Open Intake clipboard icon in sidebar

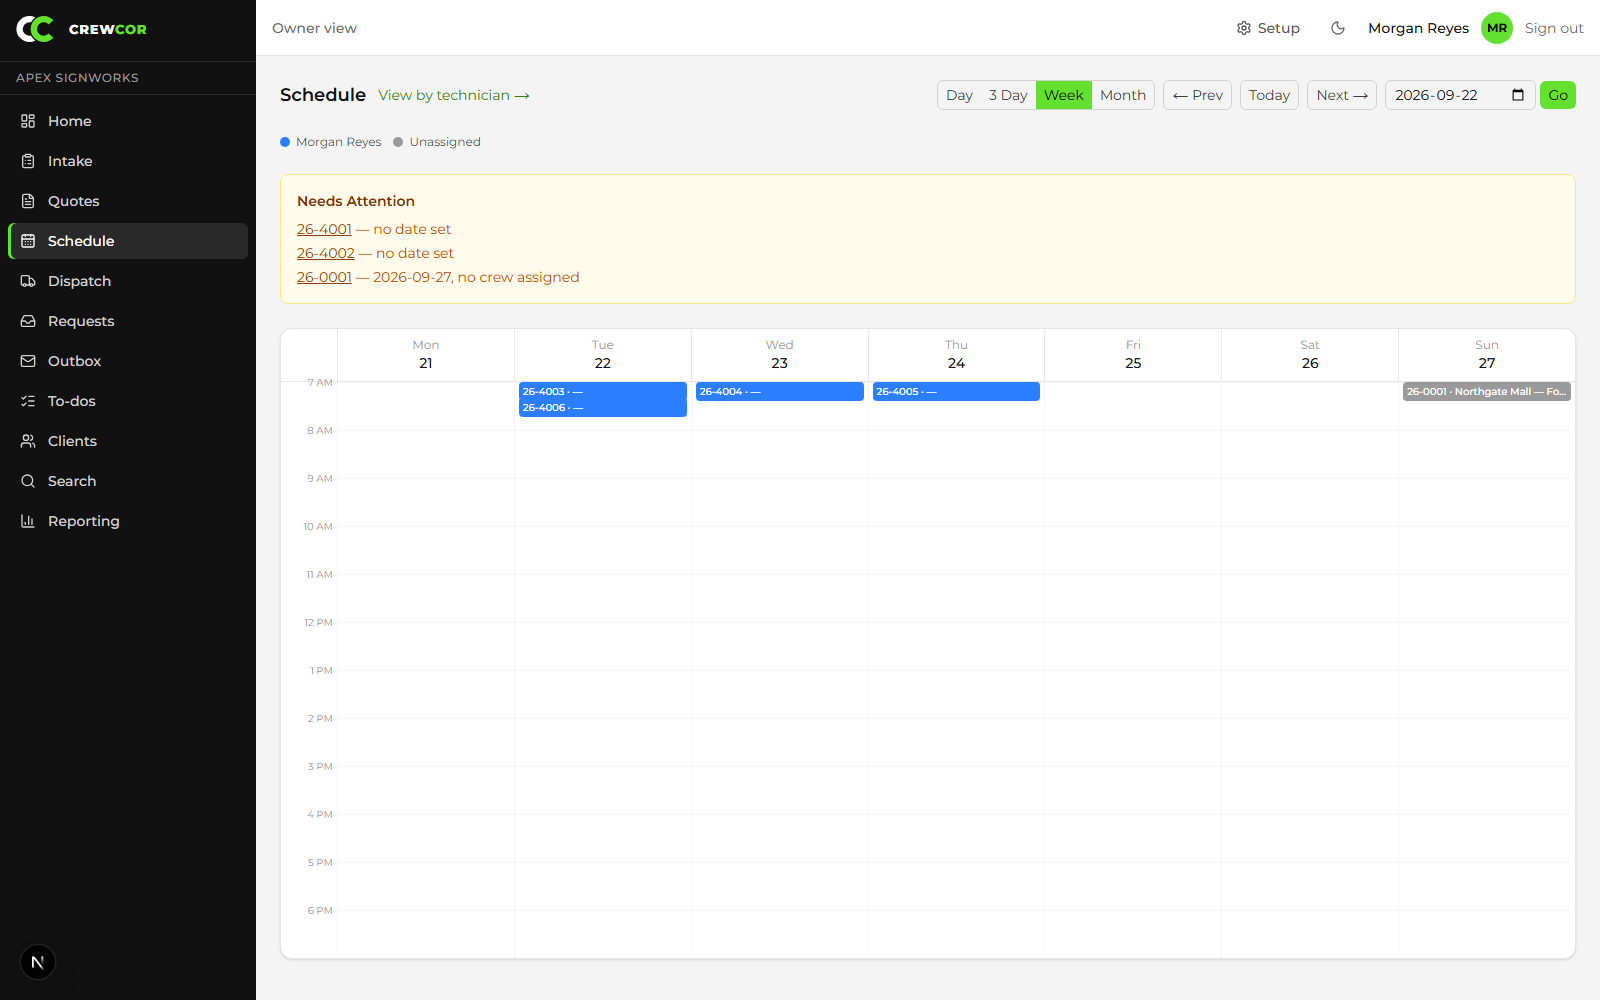pyautogui.click(x=28, y=161)
